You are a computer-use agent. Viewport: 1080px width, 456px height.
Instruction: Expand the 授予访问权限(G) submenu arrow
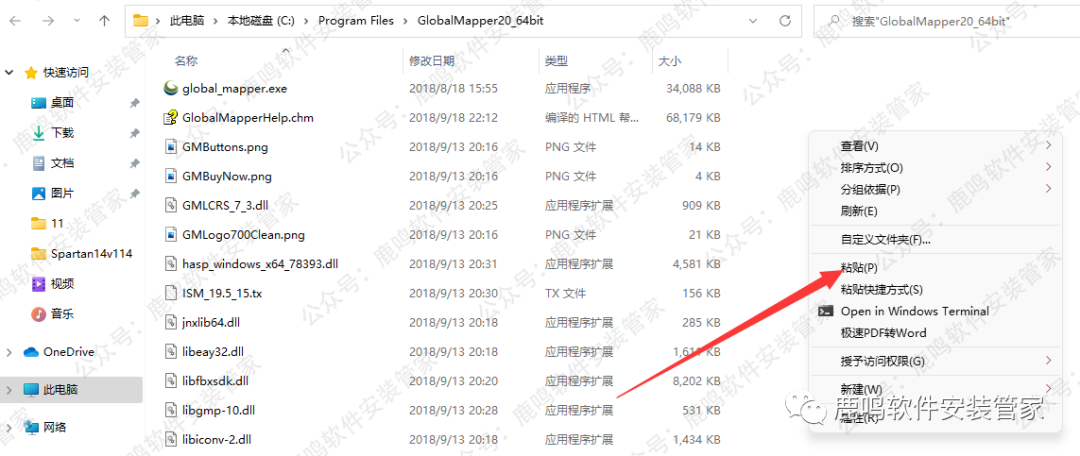(x=1048, y=360)
